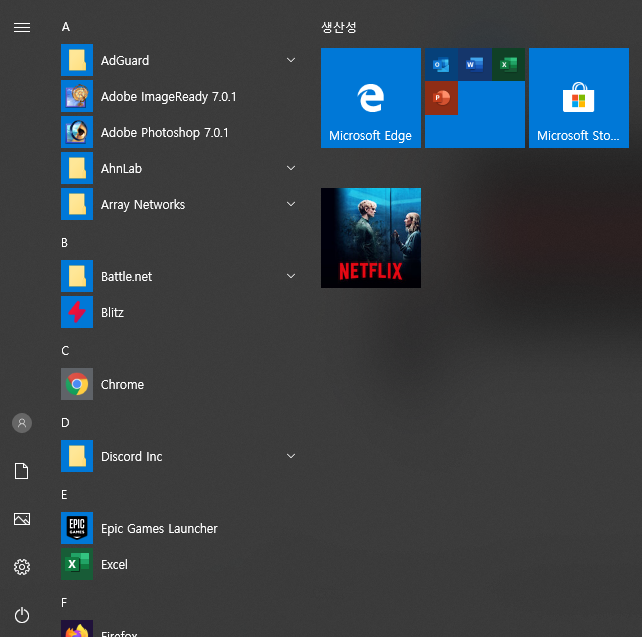Select the Adobe Photoshop 7.0.1 label
Image resolution: width=642 pixels, height=637 pixels.
pos(165,133)
